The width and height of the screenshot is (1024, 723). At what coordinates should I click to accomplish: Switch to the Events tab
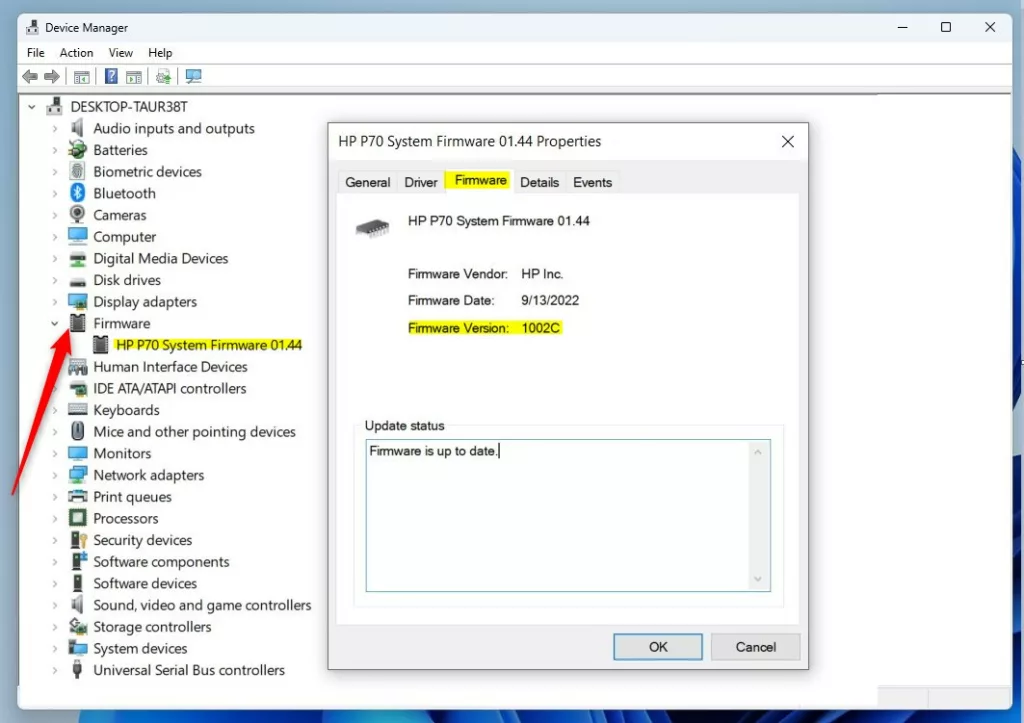coord(592,182)
